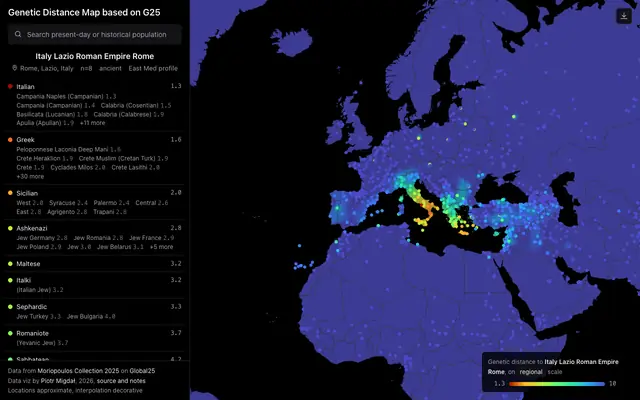Click the "ancient" tag

point(110,68)
